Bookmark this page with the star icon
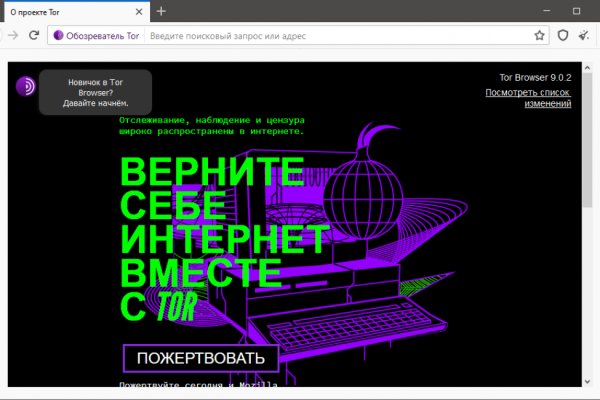The image size is (600, 400). 539,35
